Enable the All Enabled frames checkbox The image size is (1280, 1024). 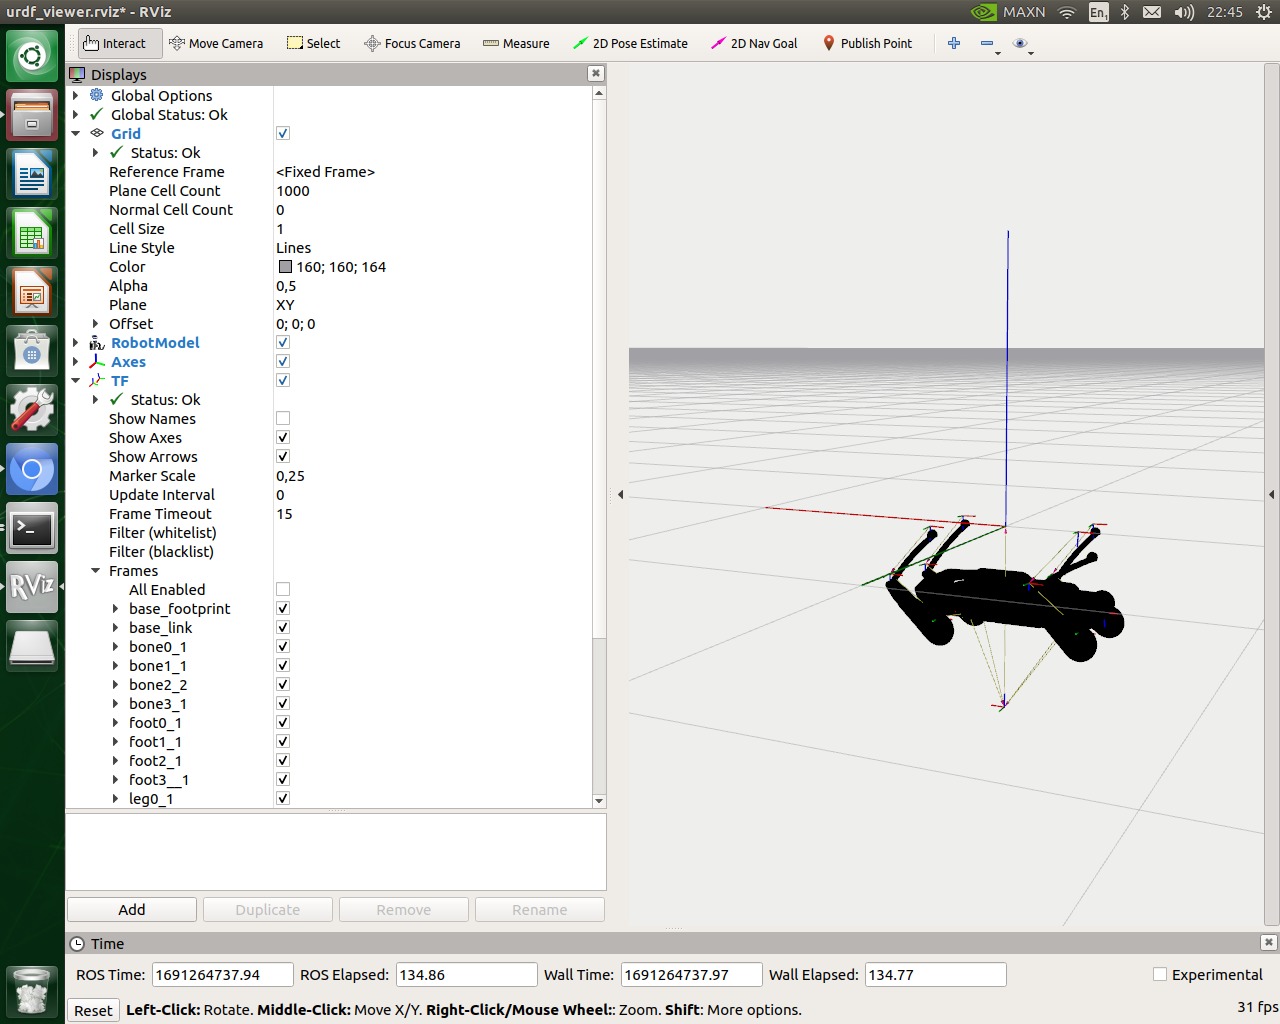point(283,589)
